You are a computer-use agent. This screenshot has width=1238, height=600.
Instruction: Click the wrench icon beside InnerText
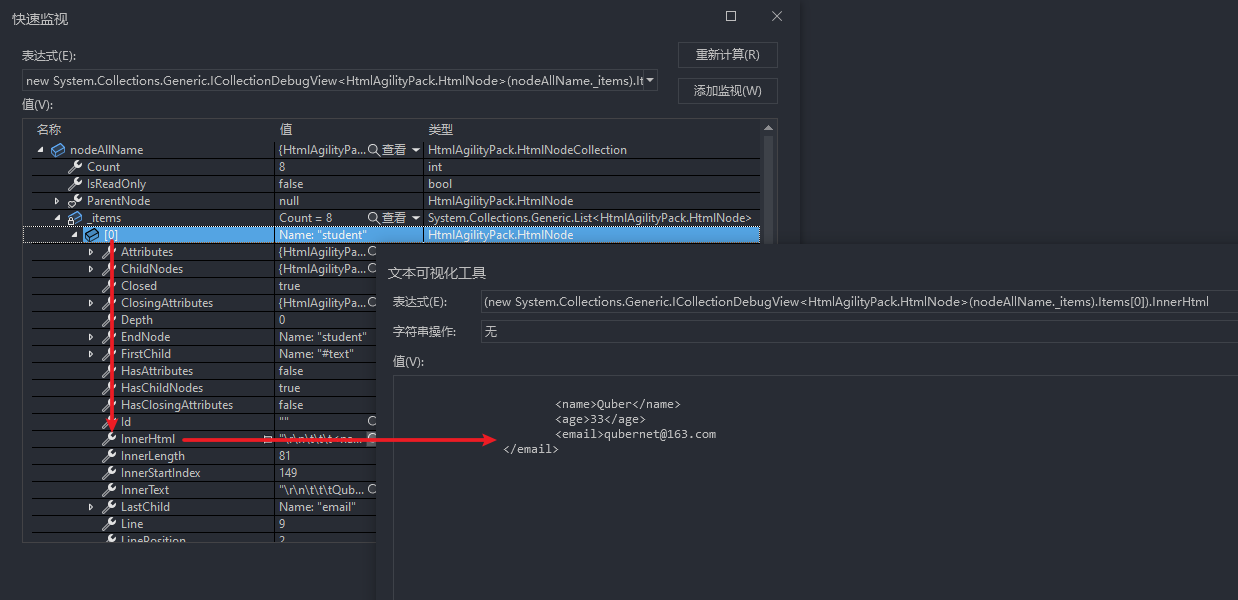[x=109, y=490]
